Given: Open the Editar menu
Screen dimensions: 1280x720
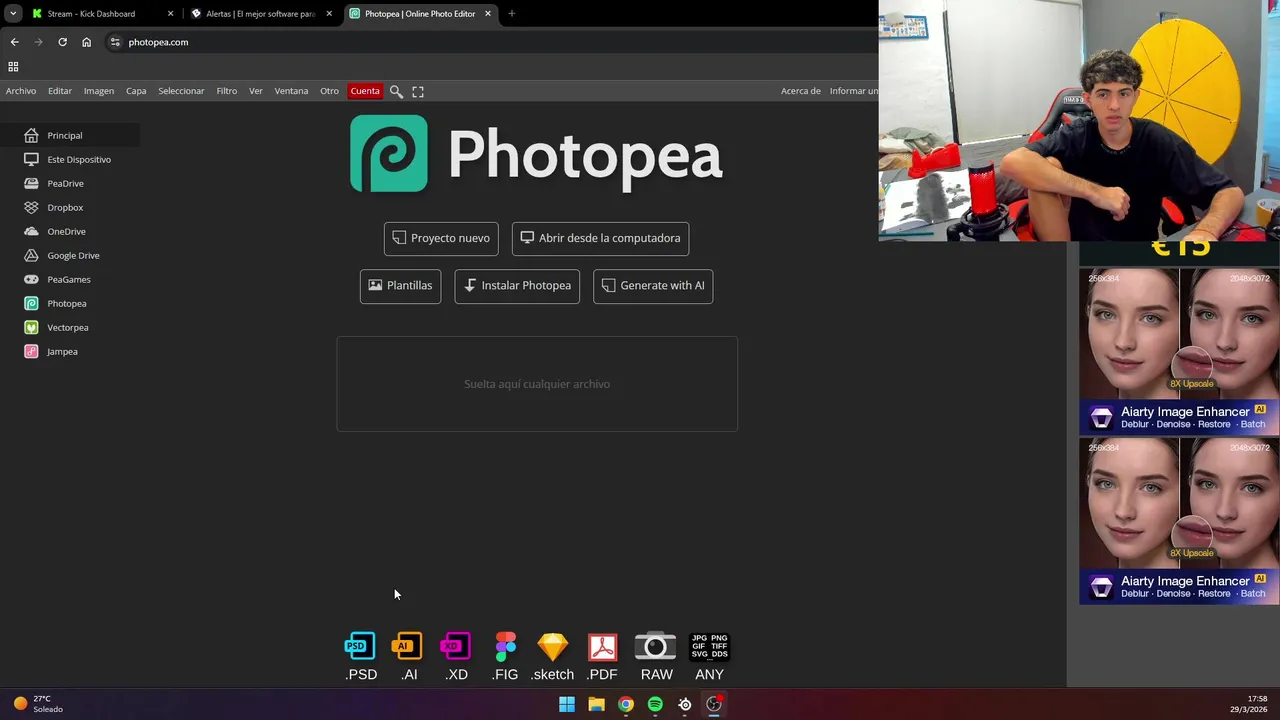Looking at the screenshot, I should (60, 91).
